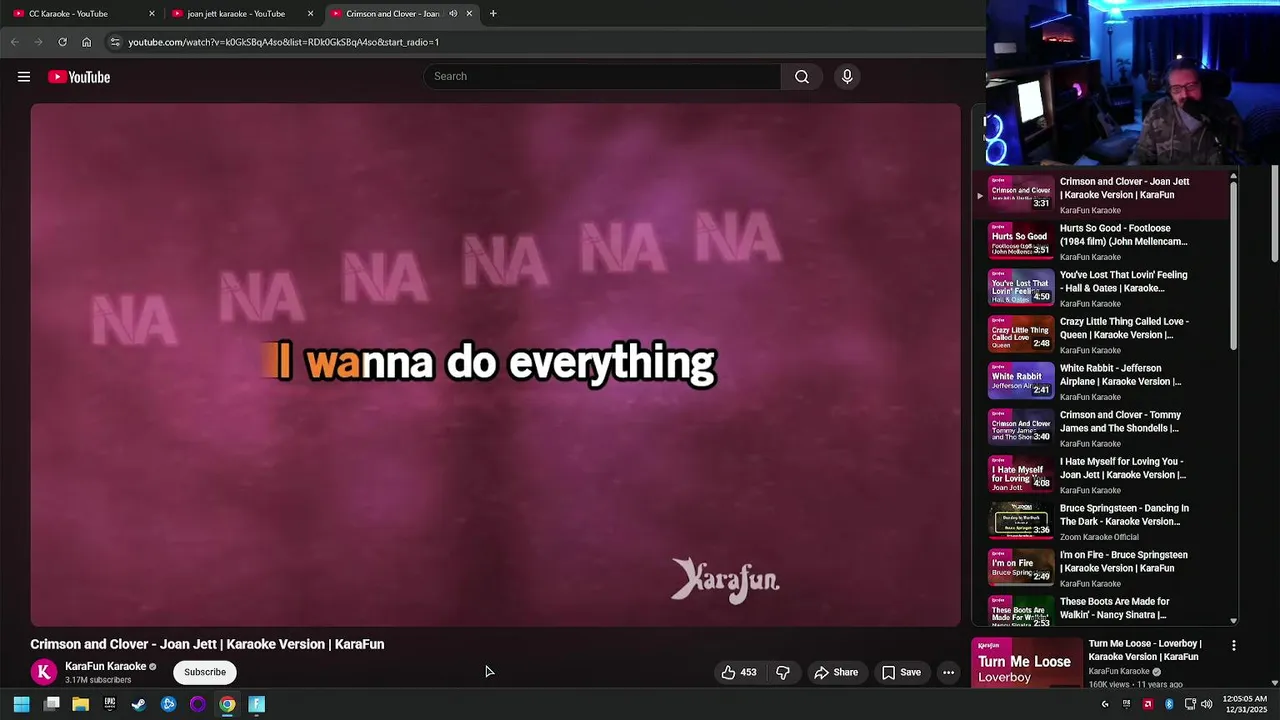Viewport: 1280px width, 720px height.
Task: Close the Crimson and Clover tab
Action: [469, 14]
